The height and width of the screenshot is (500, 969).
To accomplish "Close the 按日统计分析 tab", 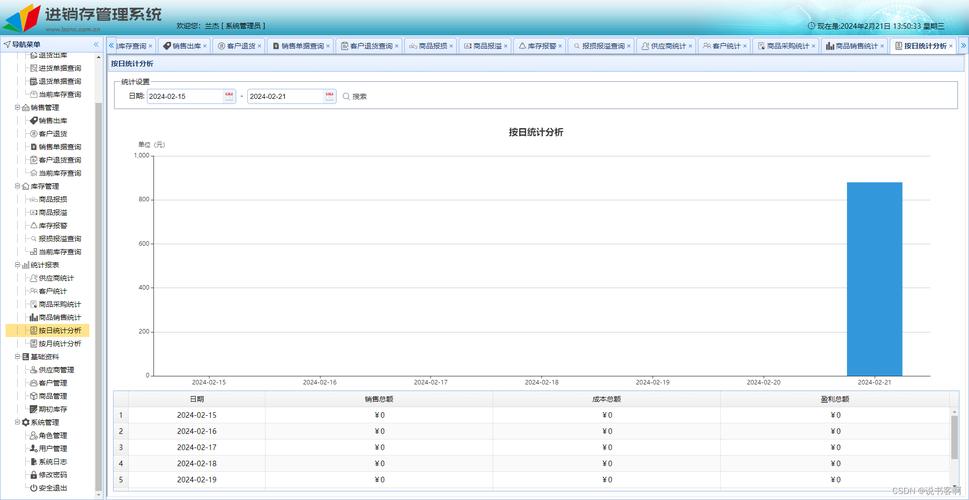I will (x=950, y=46).
